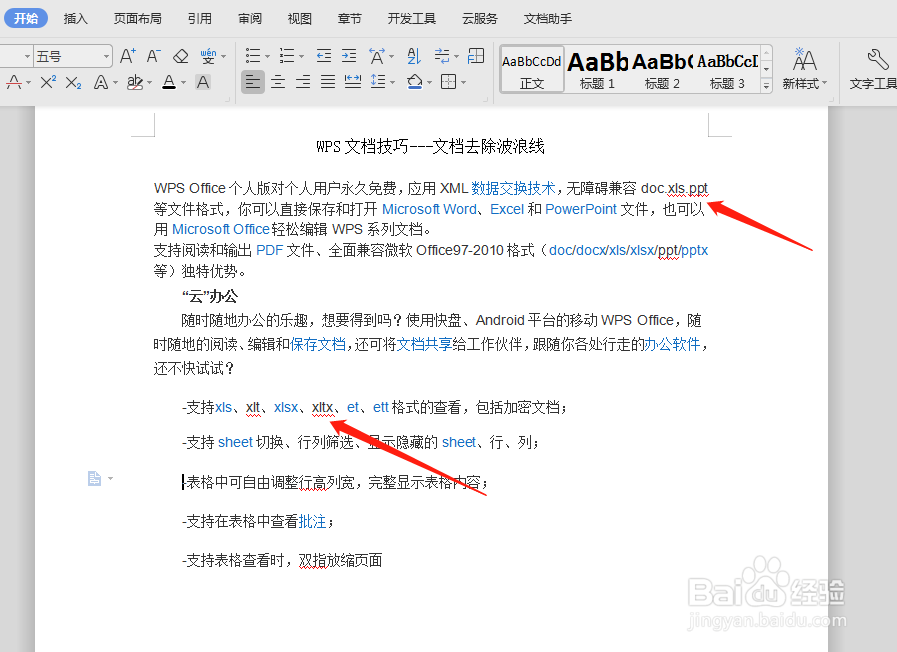This screenshot has width=897, height=652.
Task: Sort text with A-Z icon
Action: (414, 56)
